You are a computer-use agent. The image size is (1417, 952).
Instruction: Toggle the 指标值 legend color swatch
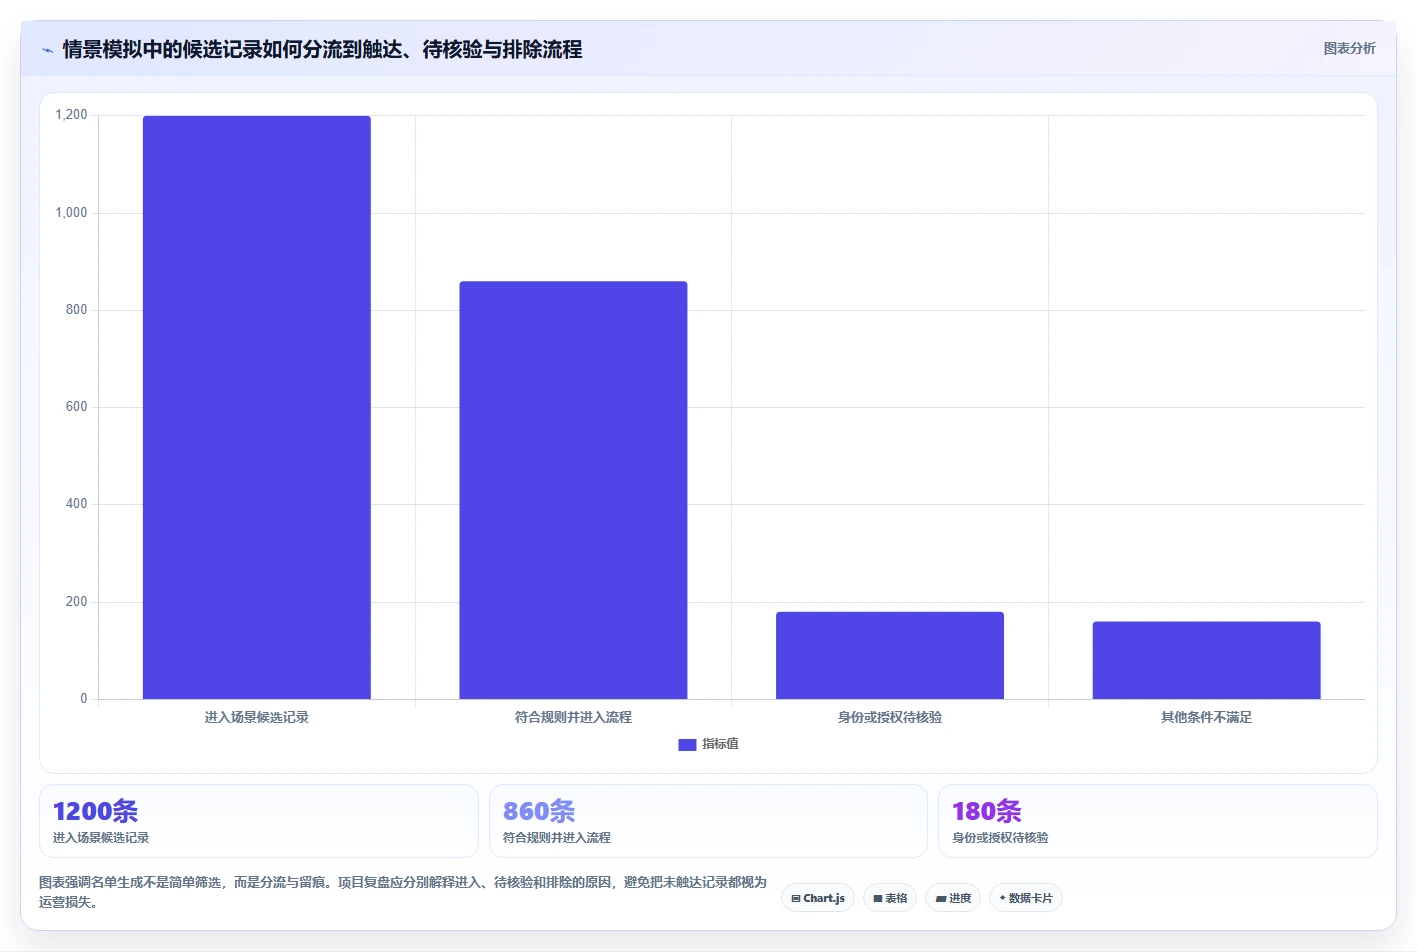[687, 744]
